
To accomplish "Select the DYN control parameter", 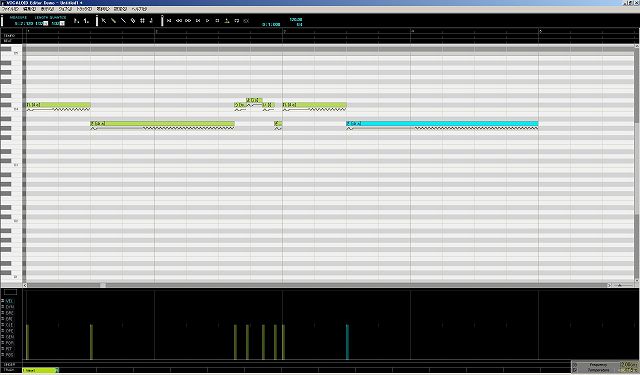I will click(9, 307).
